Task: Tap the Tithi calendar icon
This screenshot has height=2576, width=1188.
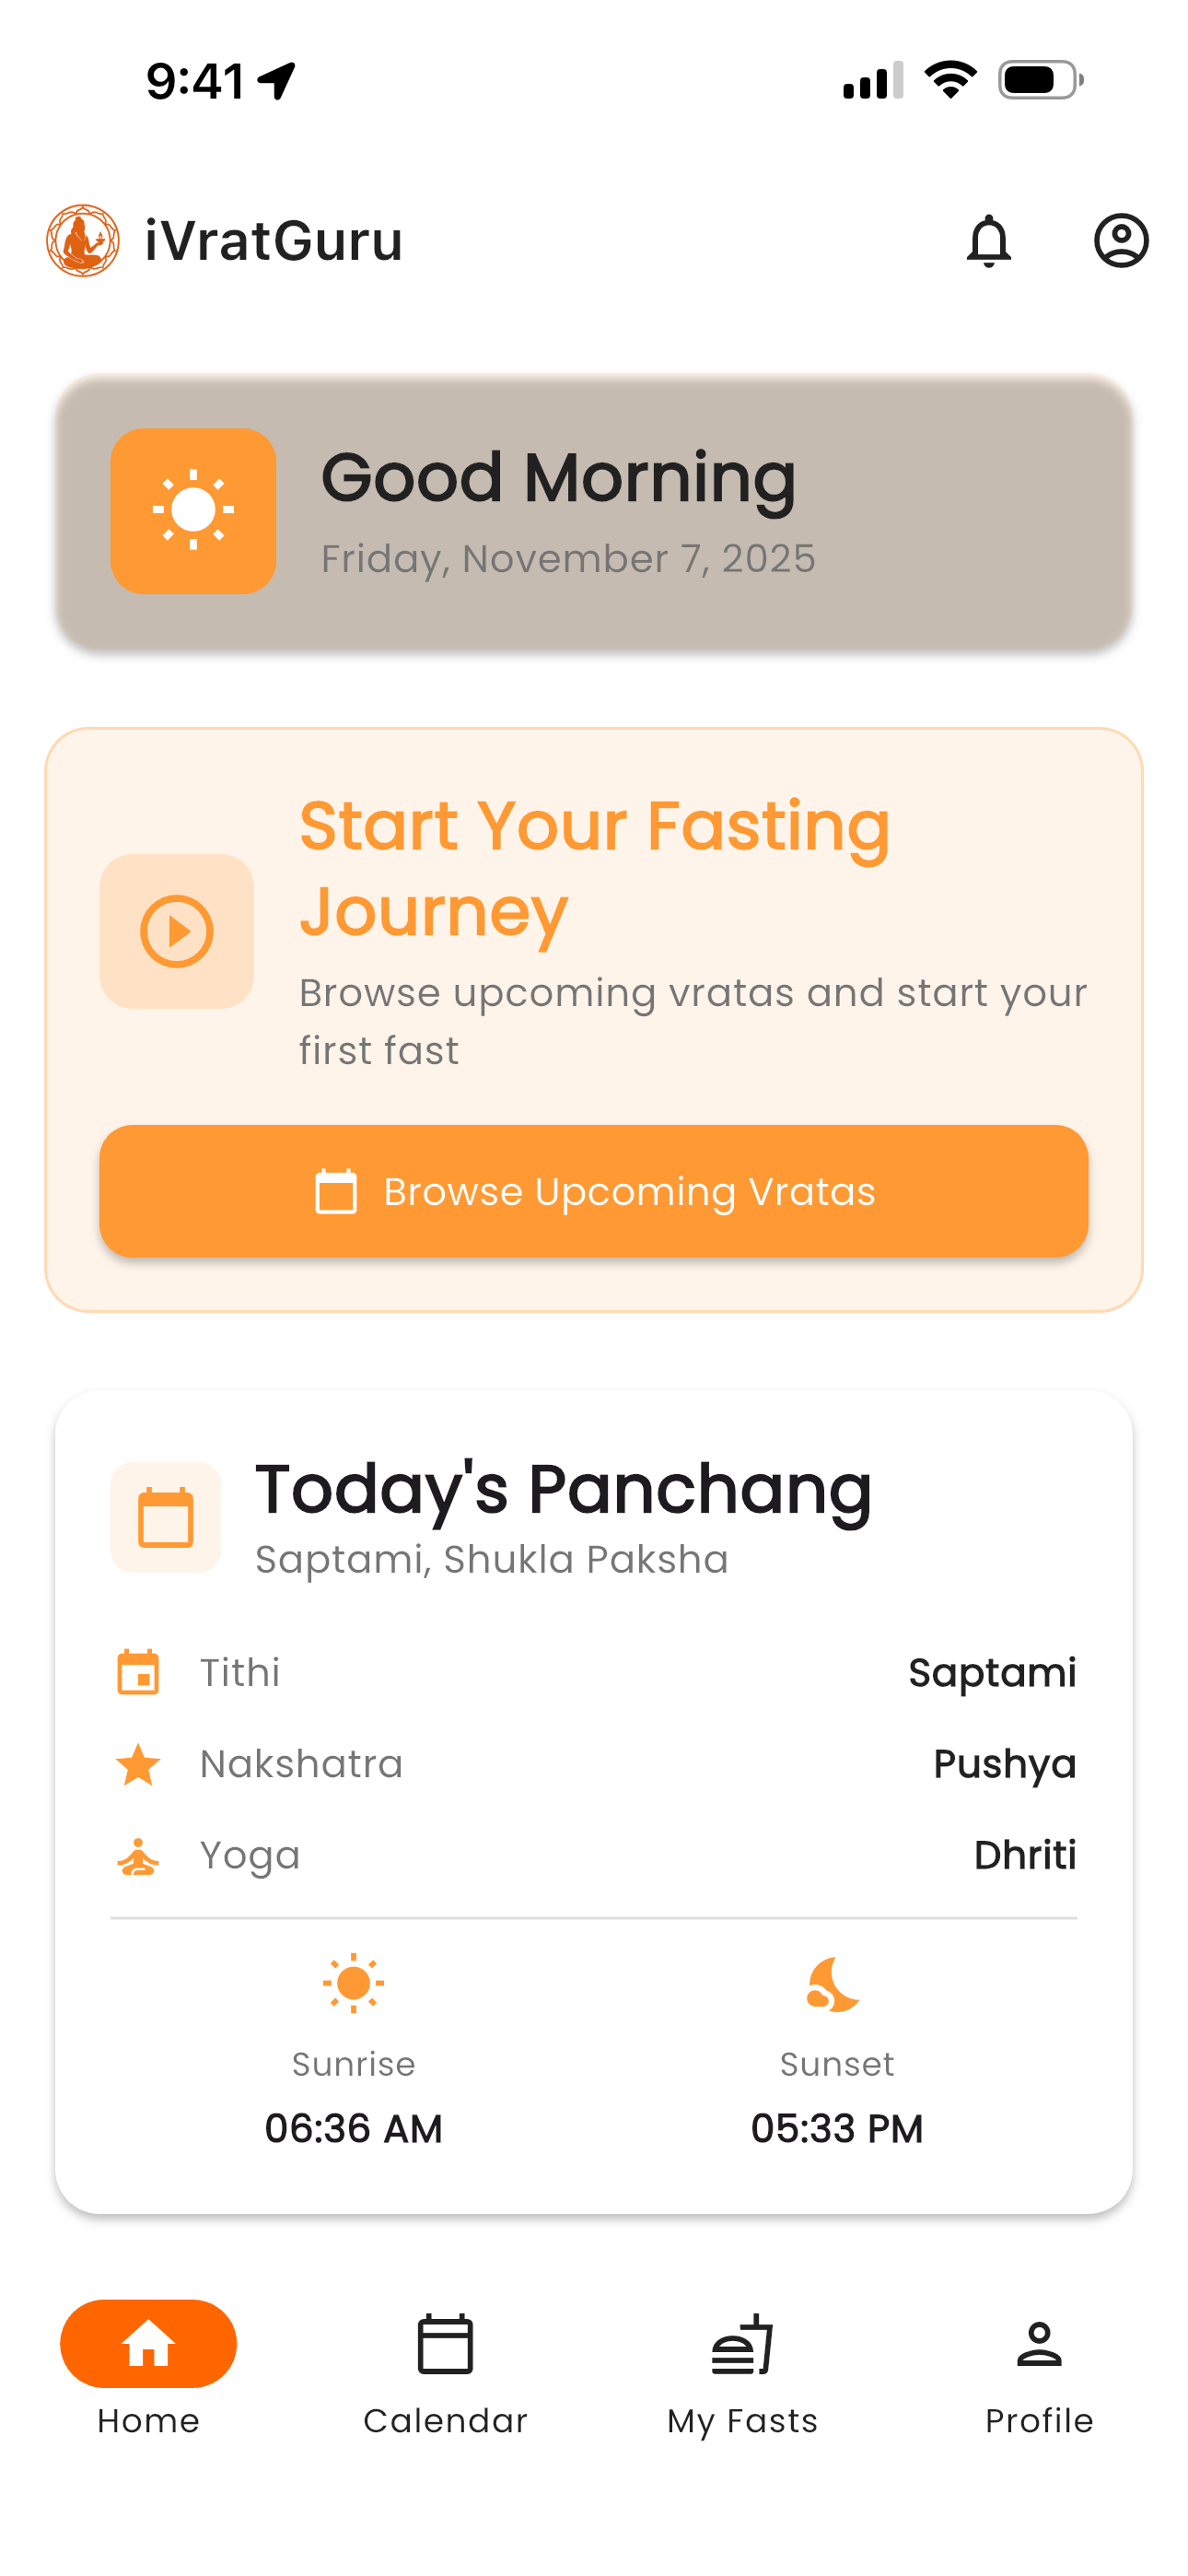Action: [x=138, y=1672]
